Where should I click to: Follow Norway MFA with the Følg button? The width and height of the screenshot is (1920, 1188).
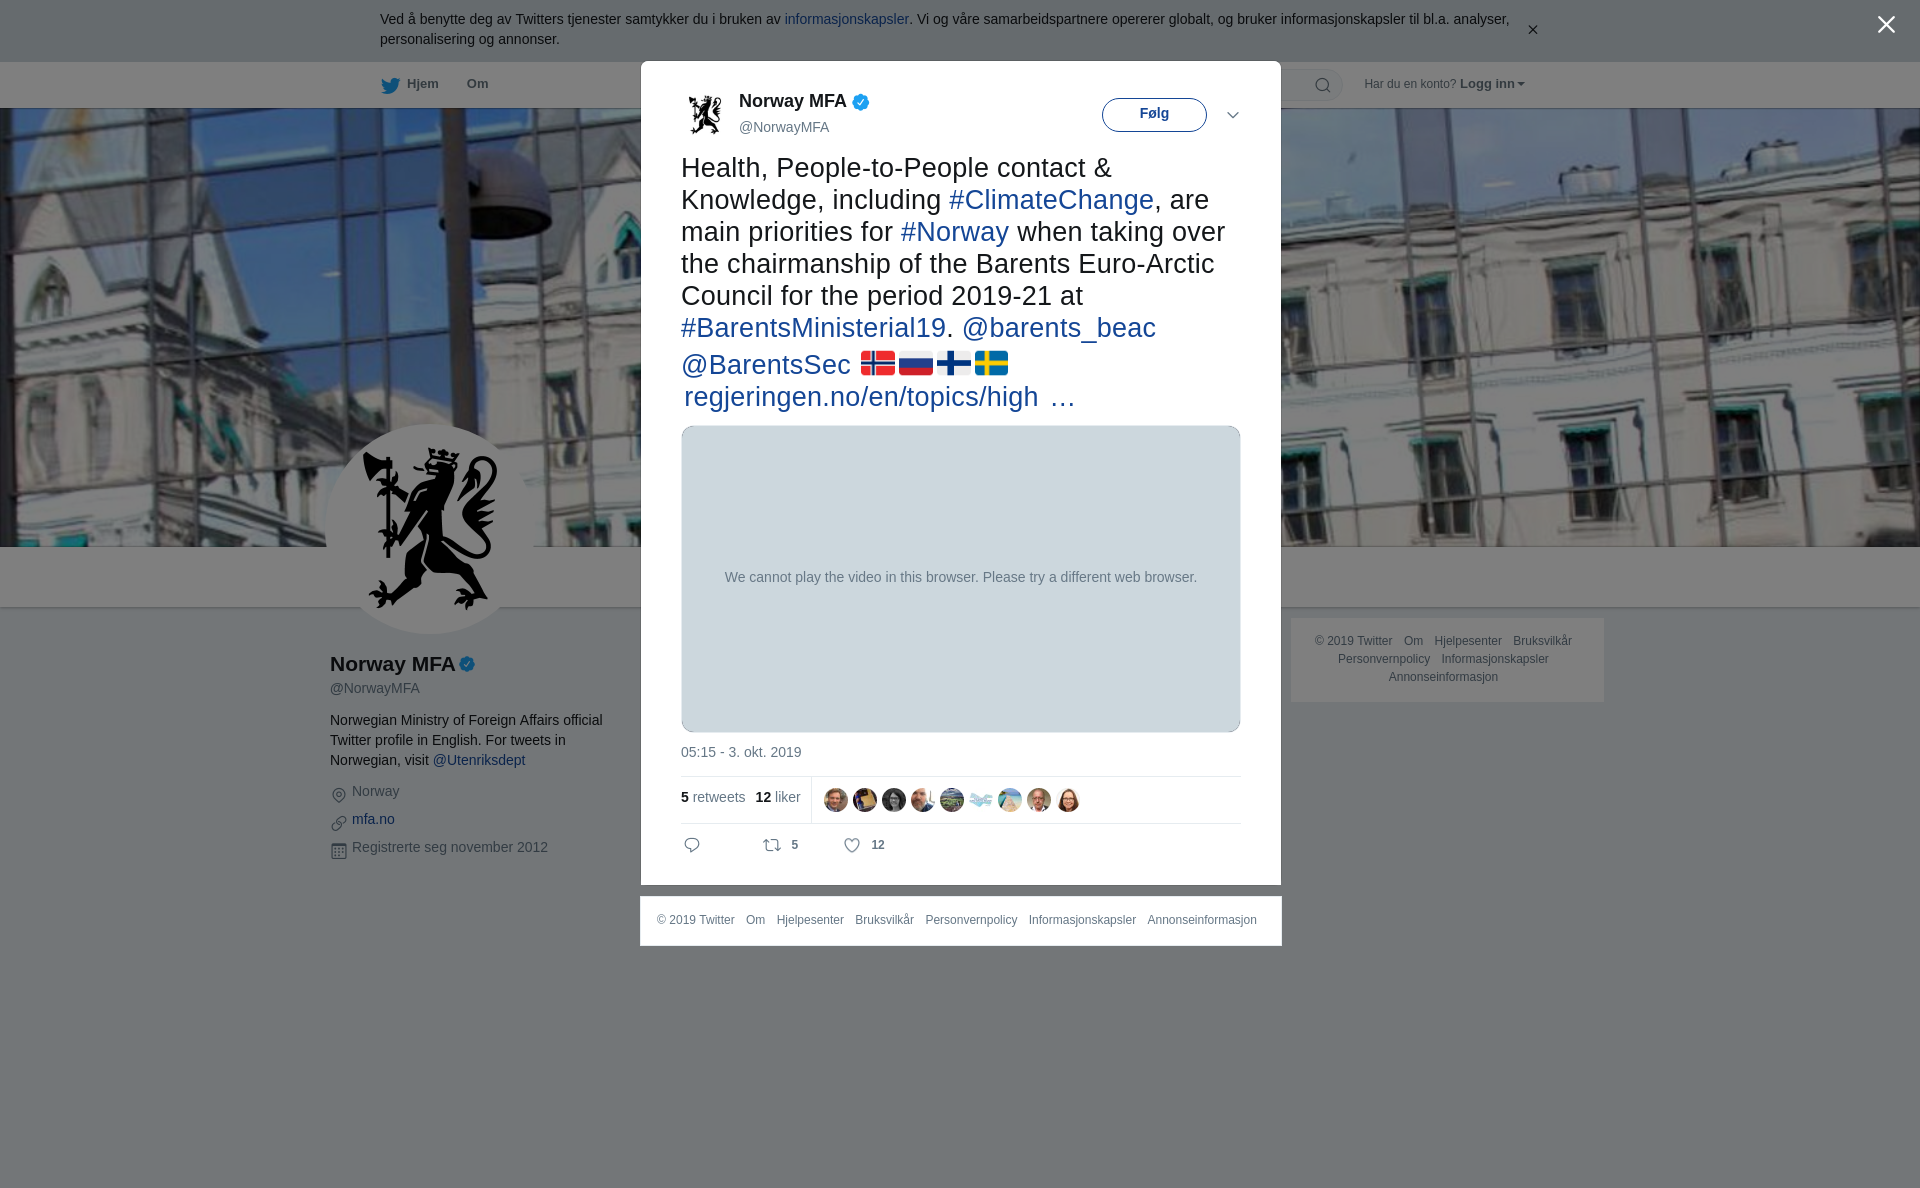coord(1154,115)
